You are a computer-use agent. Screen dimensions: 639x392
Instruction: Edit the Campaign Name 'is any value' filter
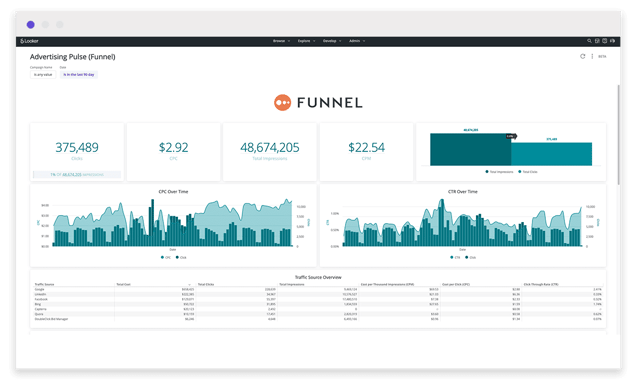click(43, 75)
